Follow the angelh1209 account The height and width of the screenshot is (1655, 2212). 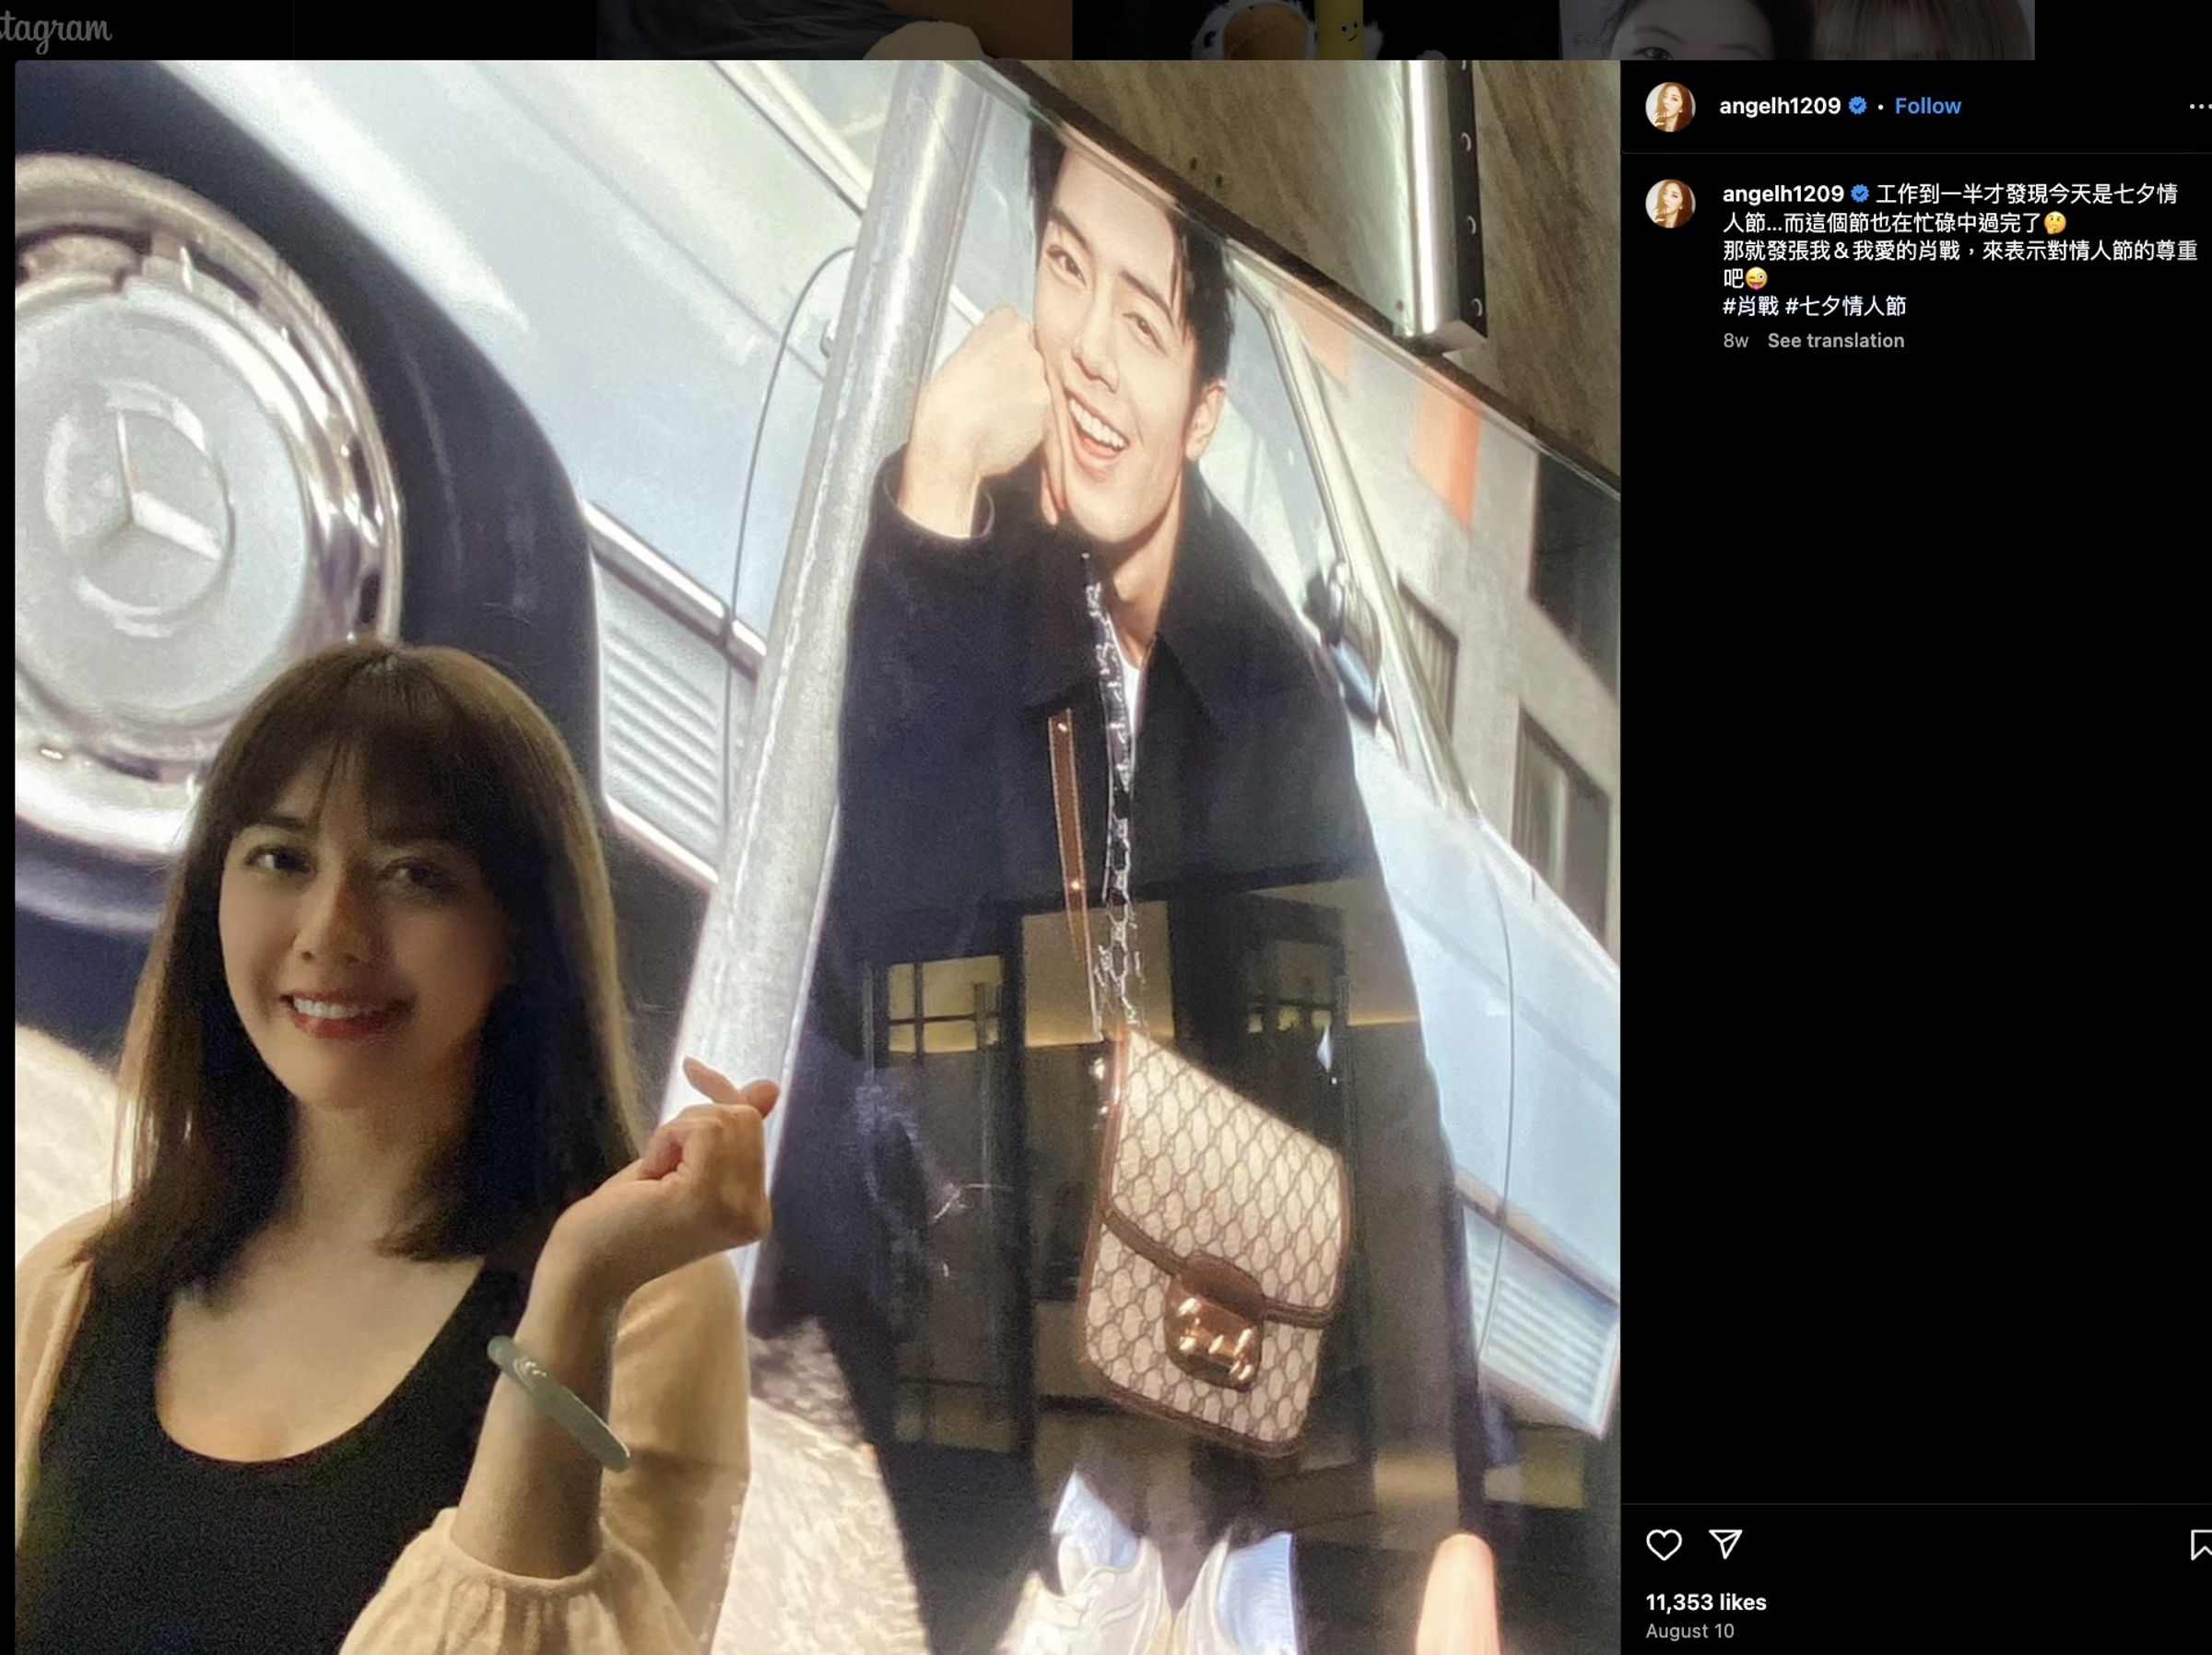pyautogui.click(x=1927, y=106)
